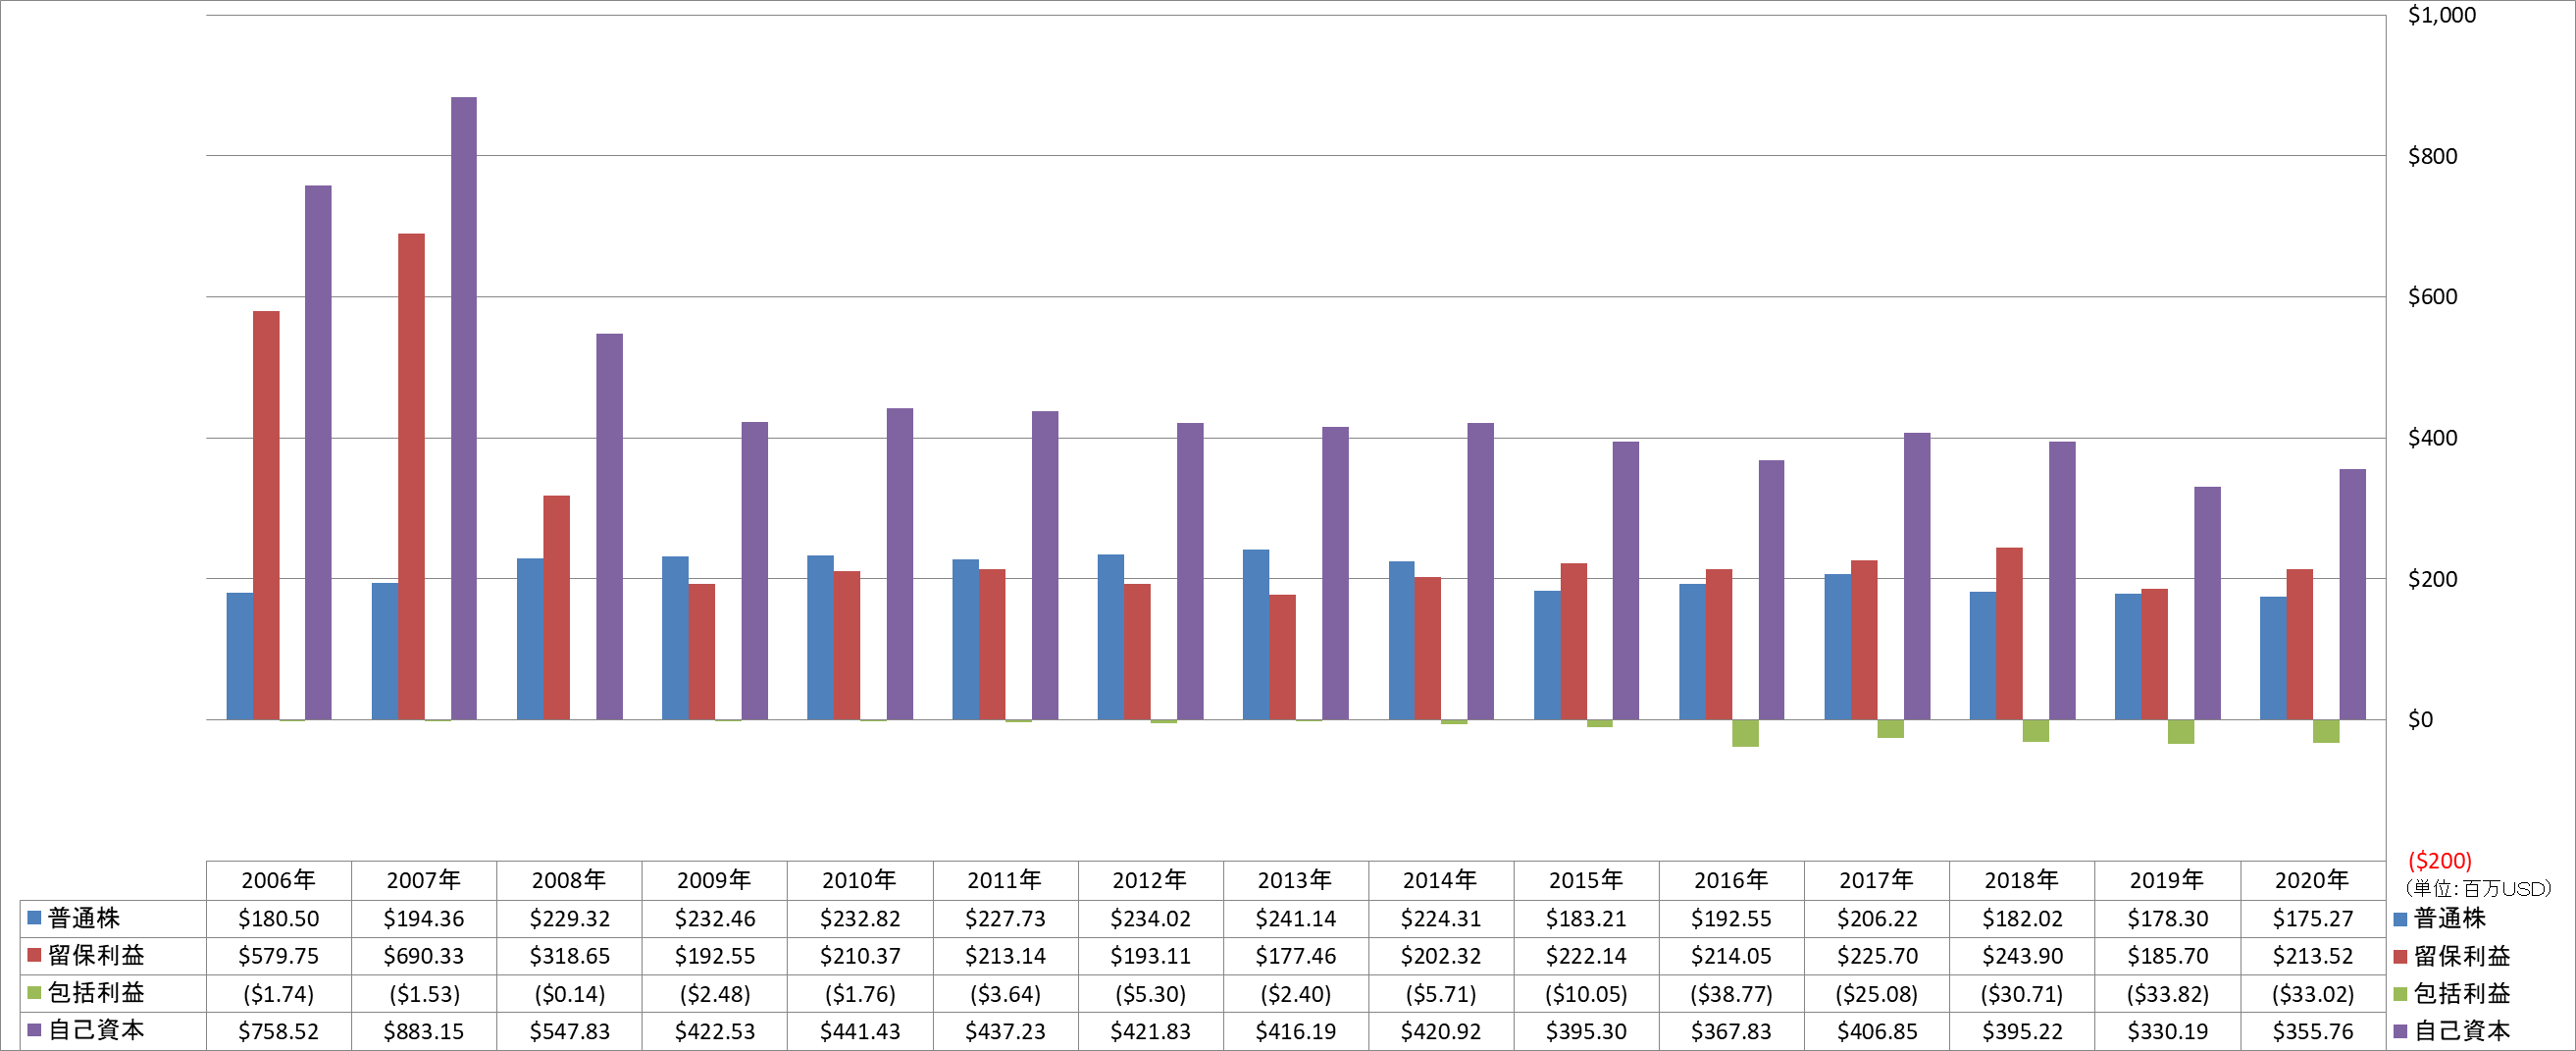Click the $800 axis label
The width and height of the screenshot is (2576, 1051).
coord(2432,156)
